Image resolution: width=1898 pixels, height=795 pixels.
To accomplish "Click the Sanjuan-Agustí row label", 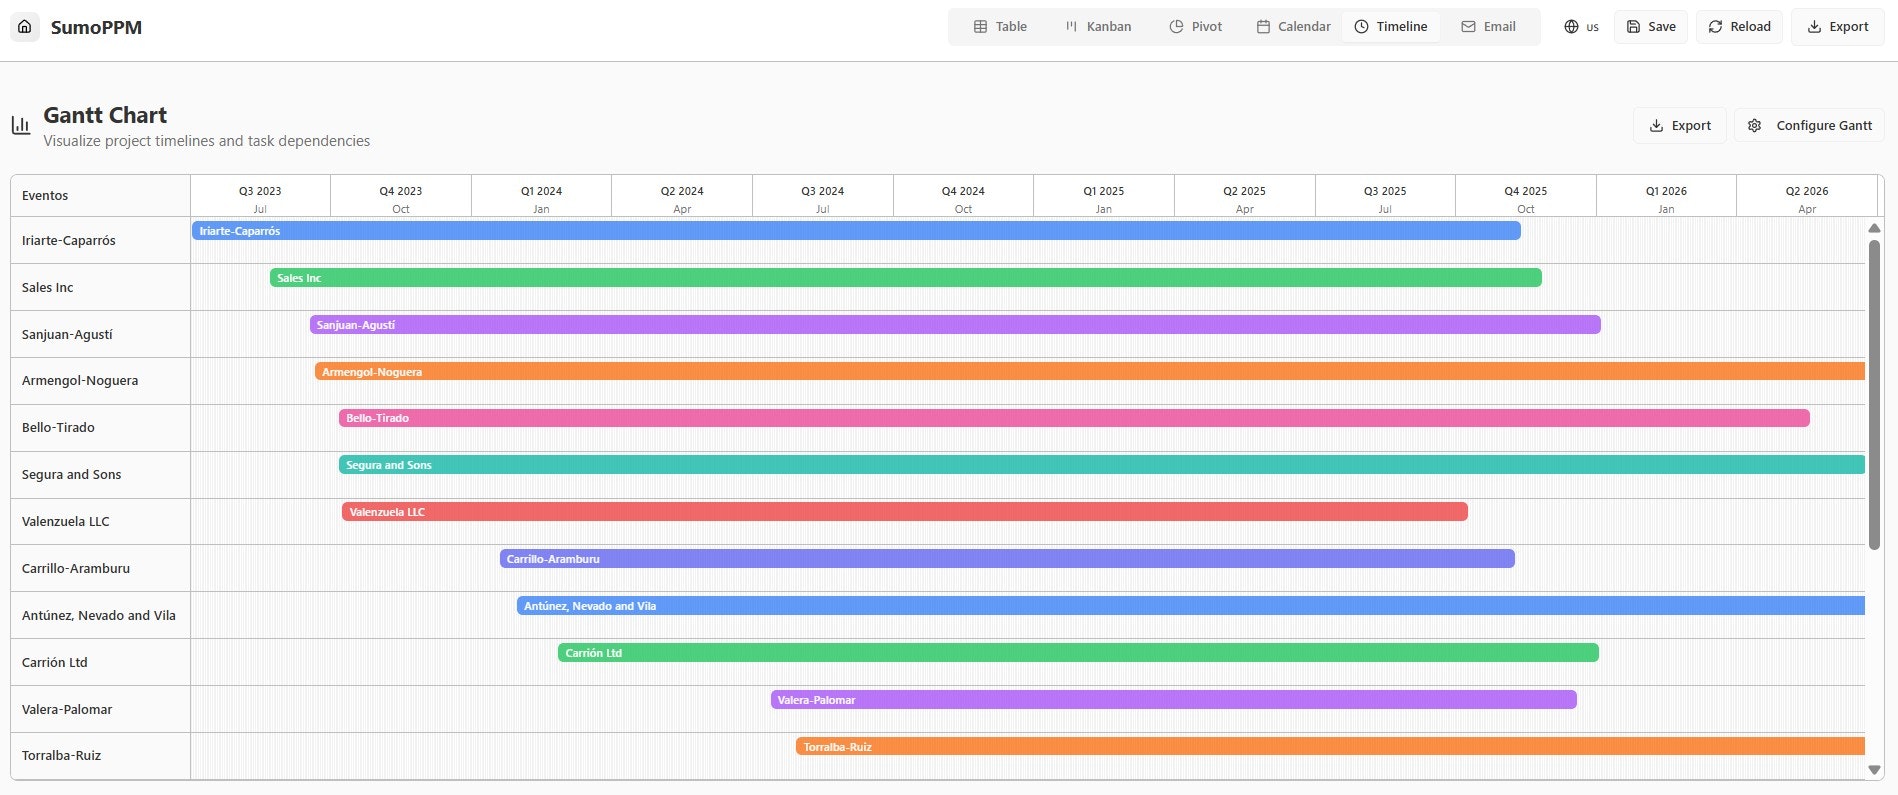I will pos(67,334).
